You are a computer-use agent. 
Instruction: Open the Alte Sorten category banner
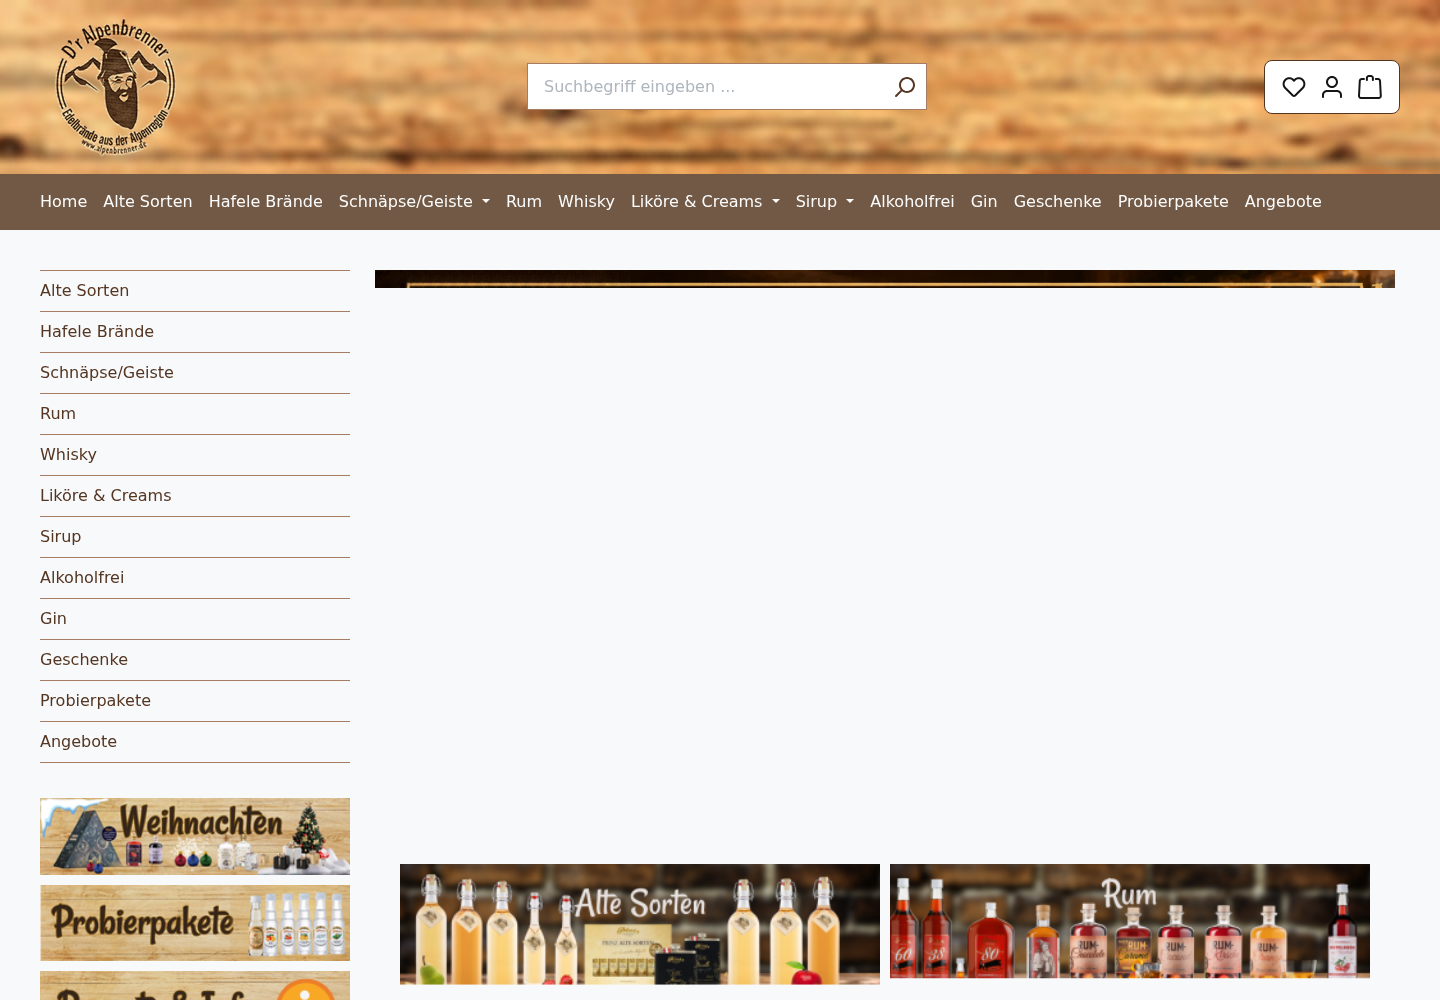click(640, 924)
